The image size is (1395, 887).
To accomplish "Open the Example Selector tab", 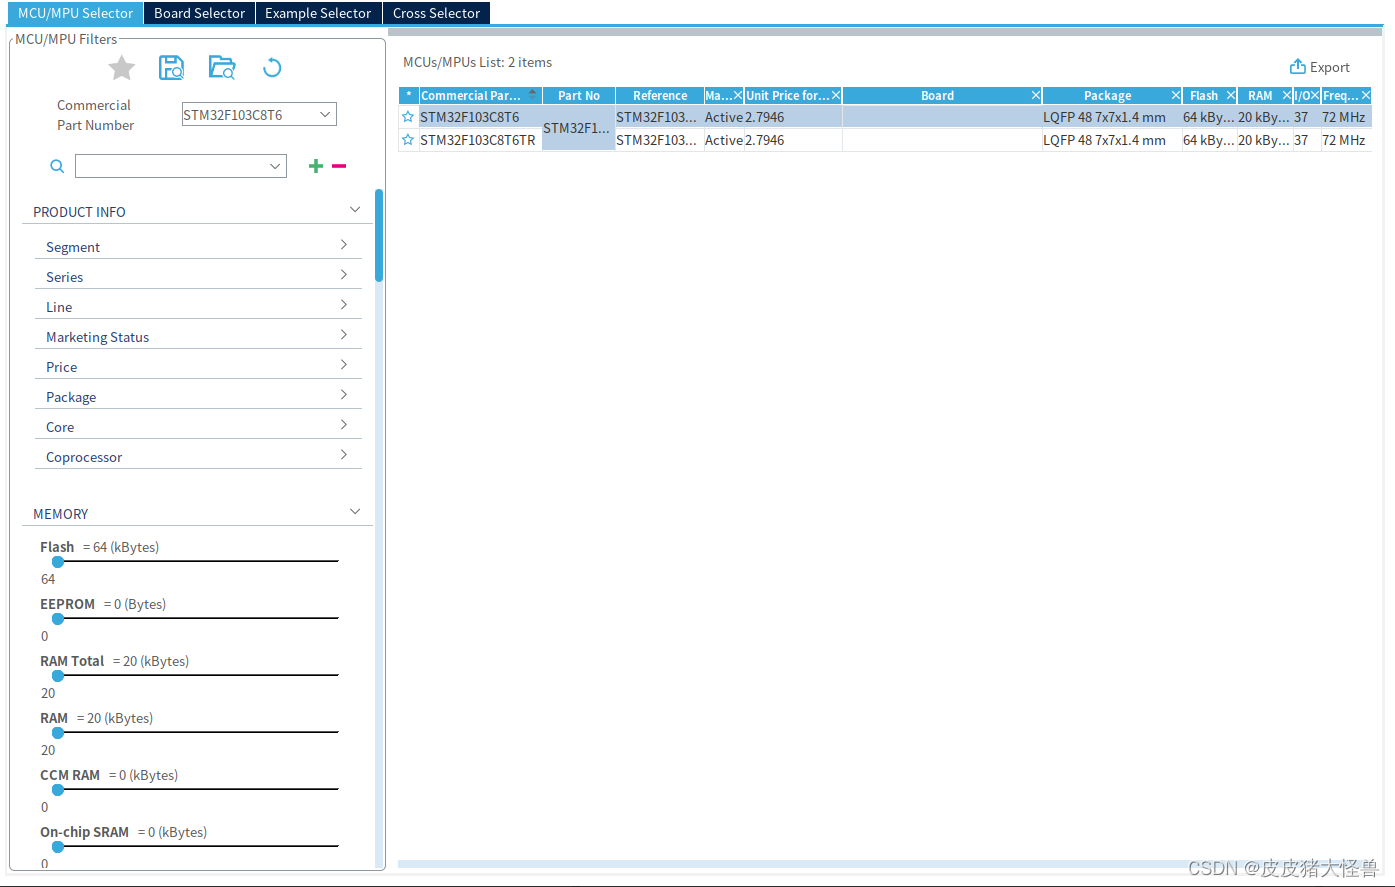I will click(318, 13).
